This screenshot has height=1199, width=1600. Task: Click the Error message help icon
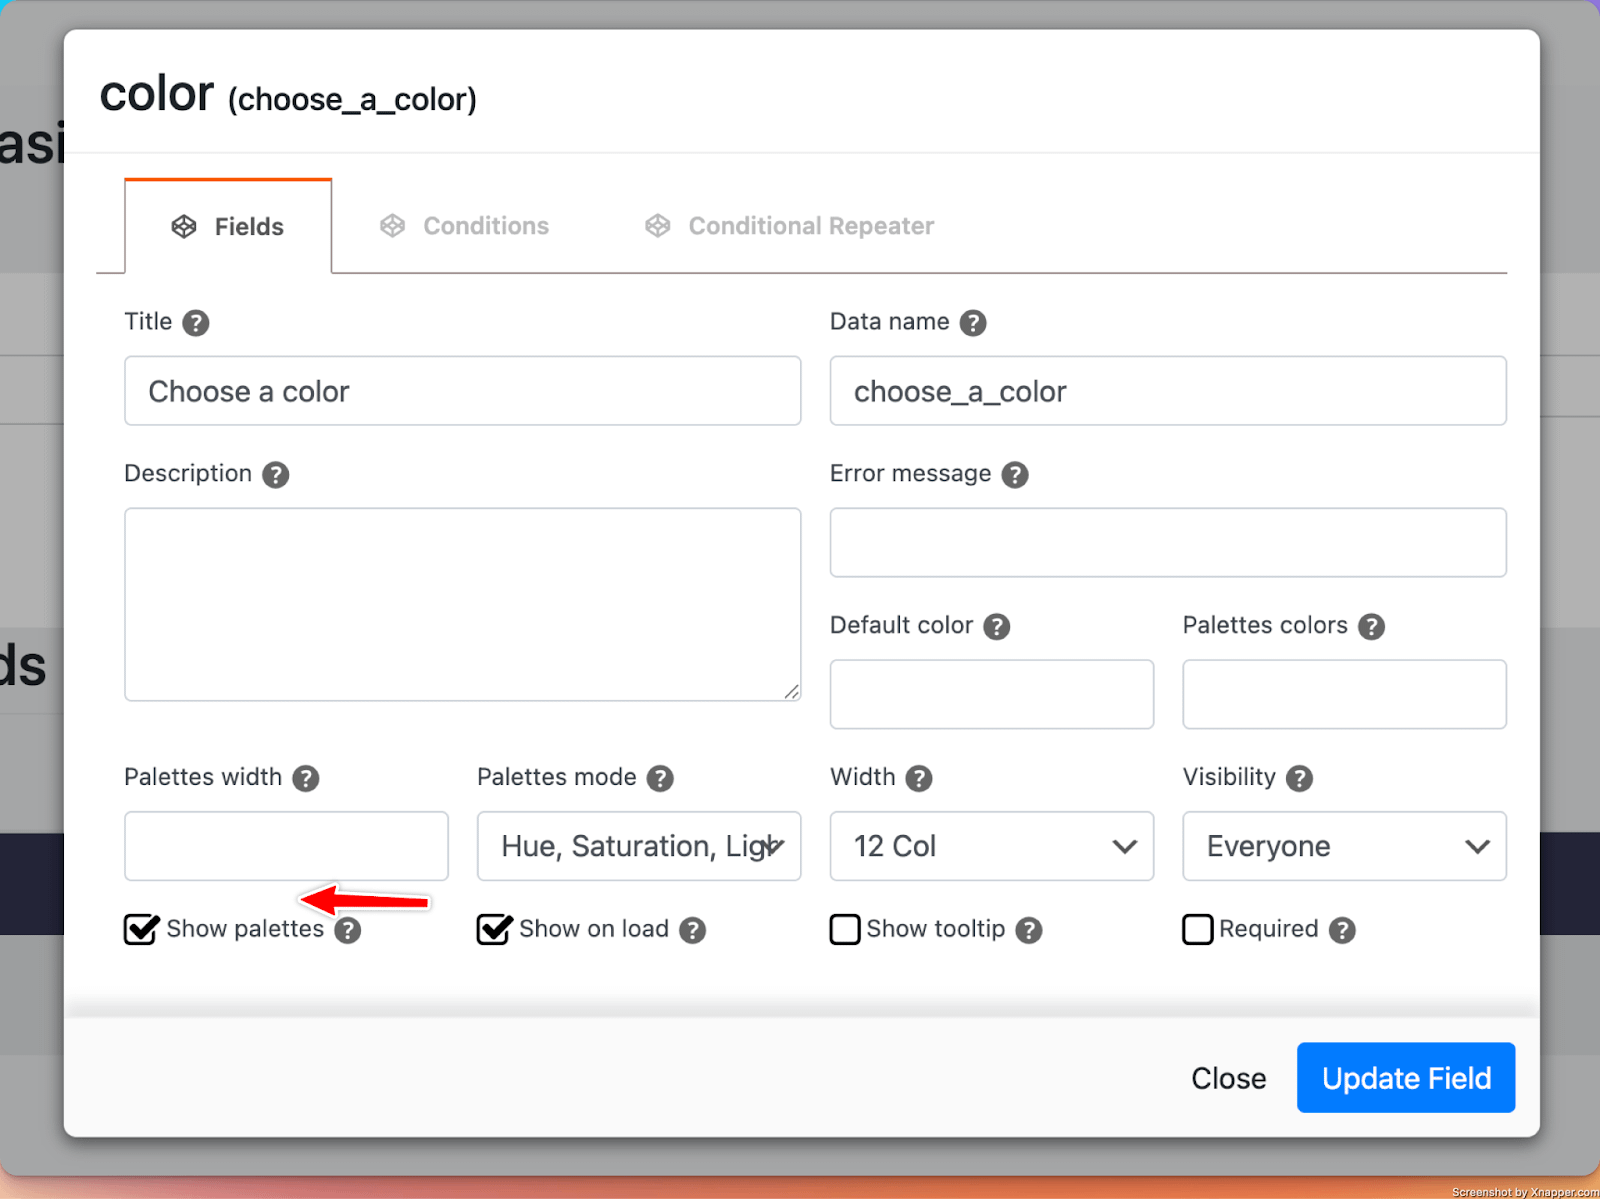[1015, 475]
